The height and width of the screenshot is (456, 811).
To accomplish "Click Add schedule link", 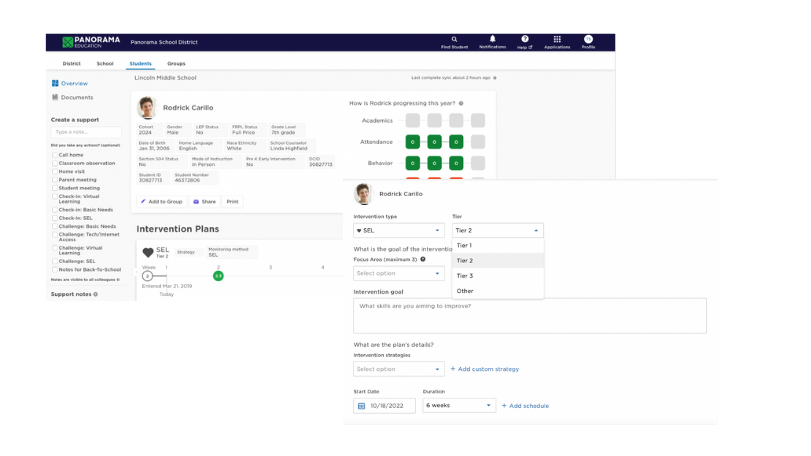I will pos(525,406).
